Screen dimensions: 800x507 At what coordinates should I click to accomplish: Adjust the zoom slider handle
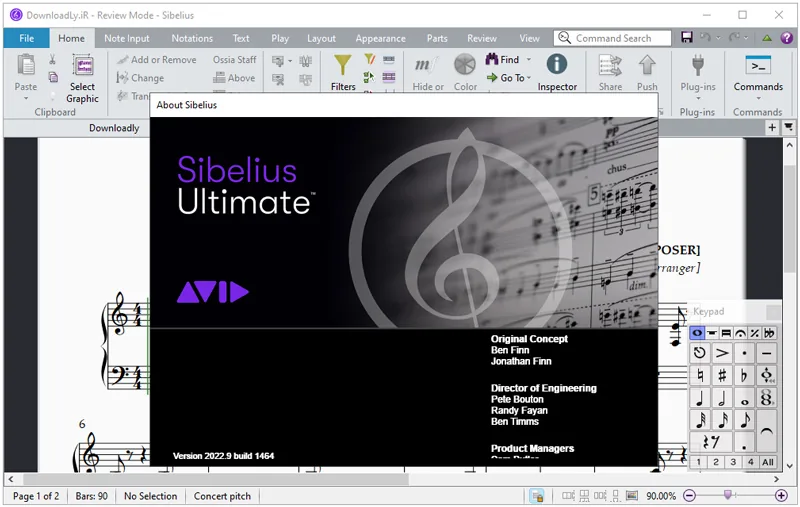[x=728, y=495]
